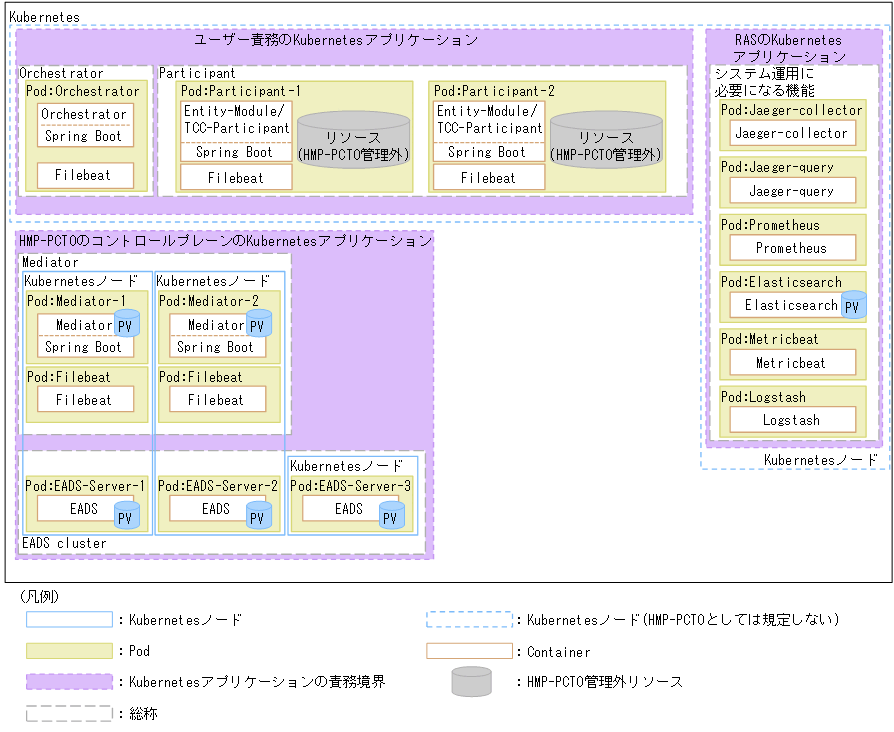Open the RASのKubernetesアプリケーション panel
This screenshot has width=894, height=732.
790,46
